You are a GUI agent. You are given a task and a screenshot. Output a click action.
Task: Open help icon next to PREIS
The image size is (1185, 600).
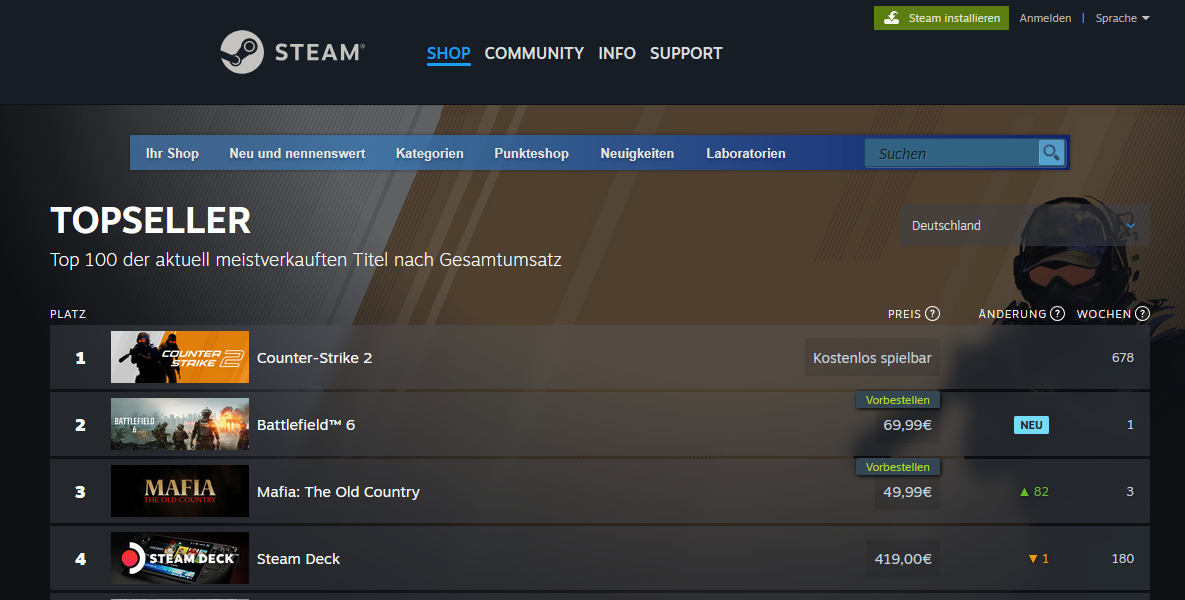pyautogui.click(x=933, y=314)
